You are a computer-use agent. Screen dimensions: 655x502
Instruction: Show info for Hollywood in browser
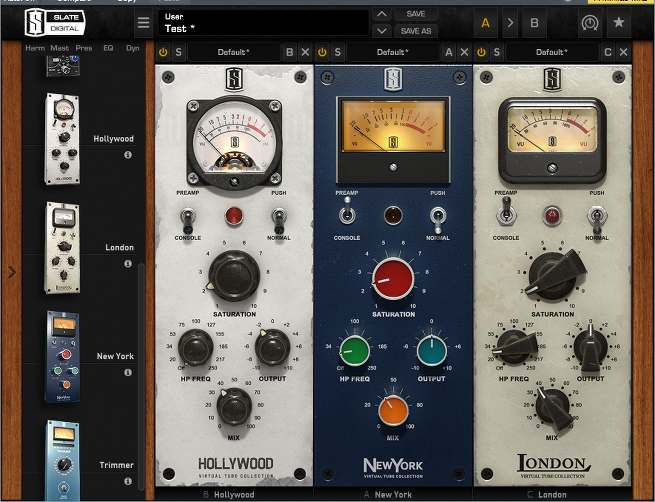(128, 155)
